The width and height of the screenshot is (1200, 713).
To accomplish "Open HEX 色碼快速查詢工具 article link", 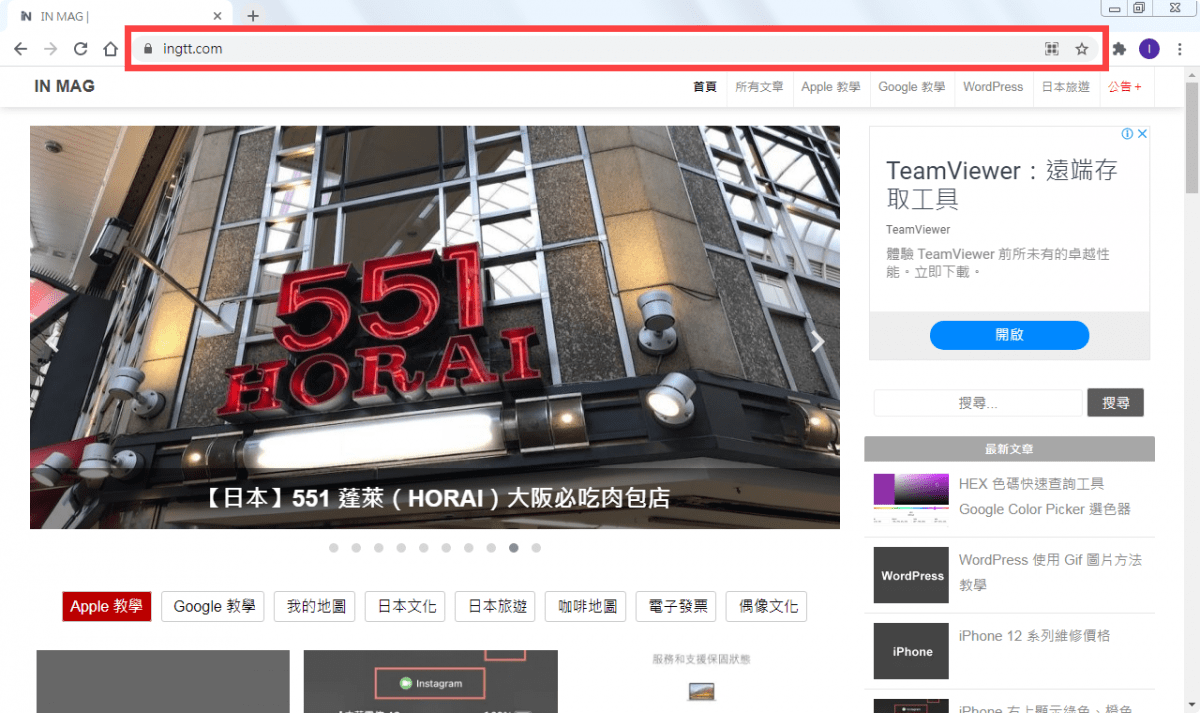I will pos(1045,496).
